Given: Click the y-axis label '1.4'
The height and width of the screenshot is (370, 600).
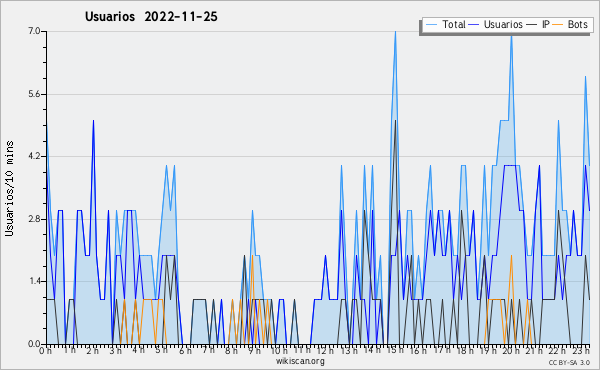Looking at the screenshot, I should tap(34, 282).
